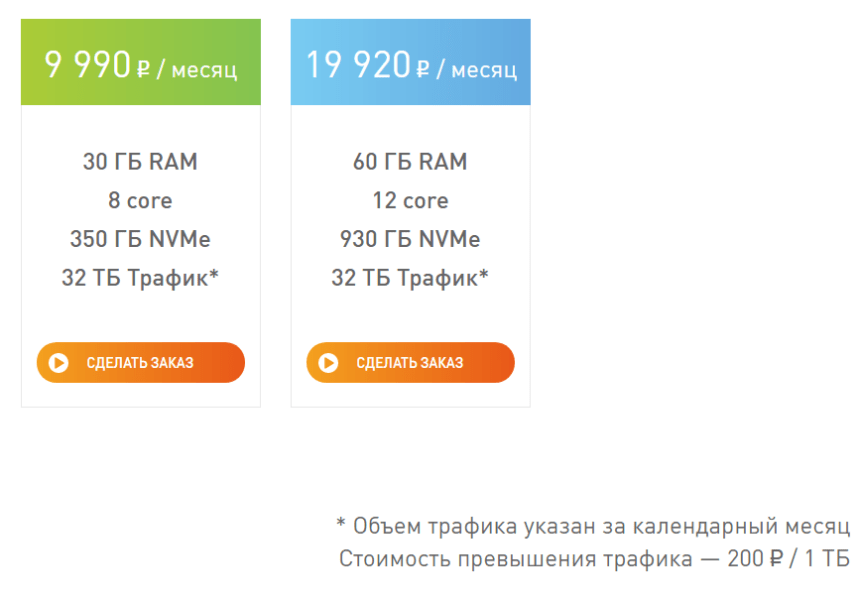Click 32 ТБ Трафик* in first plan
Viewport: 860px width, 604px height.
(x=140, y=278)
